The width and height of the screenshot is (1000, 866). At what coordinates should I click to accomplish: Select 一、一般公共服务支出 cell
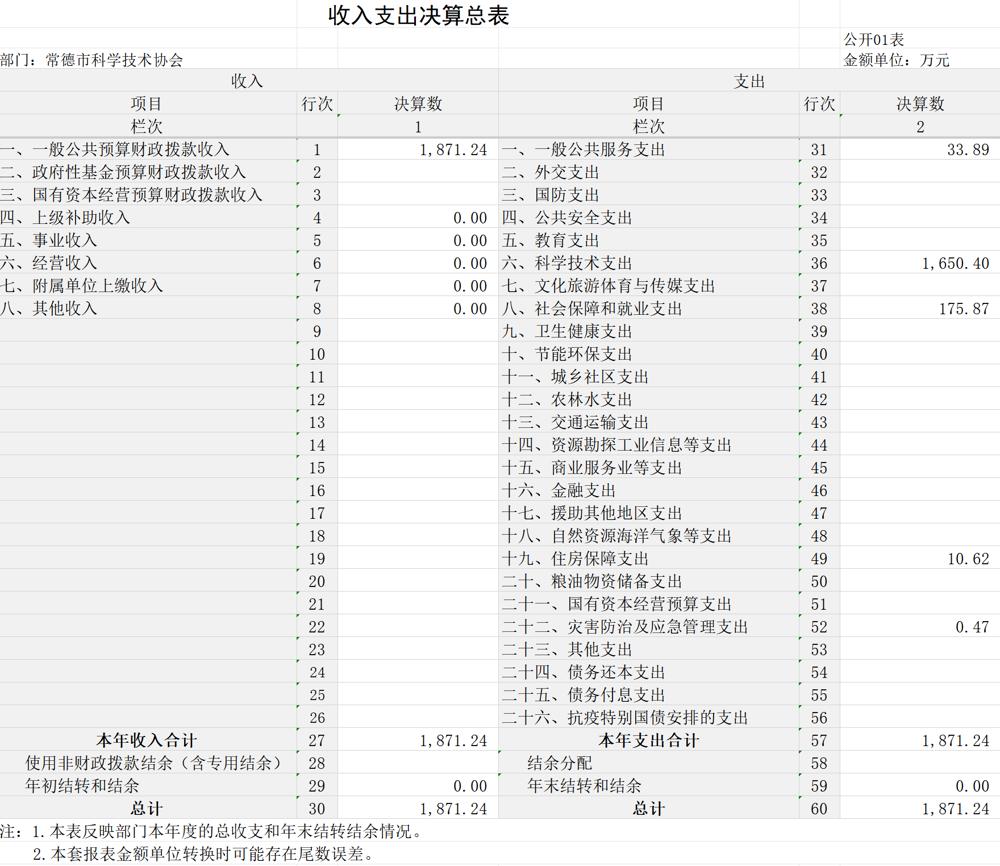coord(649,149)
